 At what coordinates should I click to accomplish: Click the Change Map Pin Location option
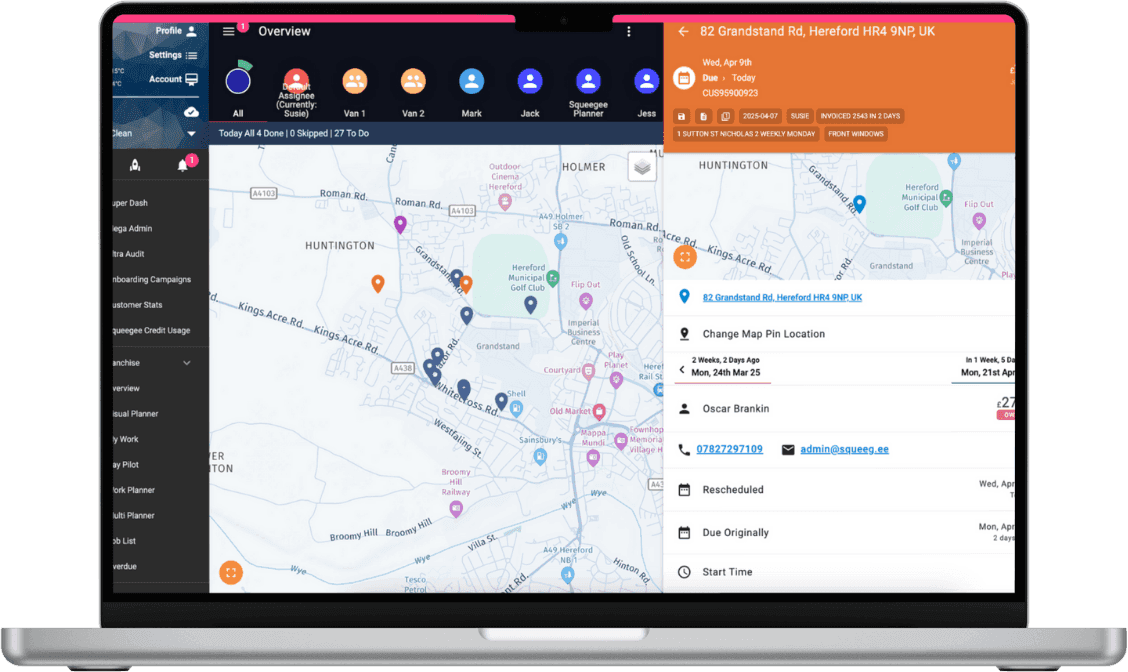click(x=764, y=334)
